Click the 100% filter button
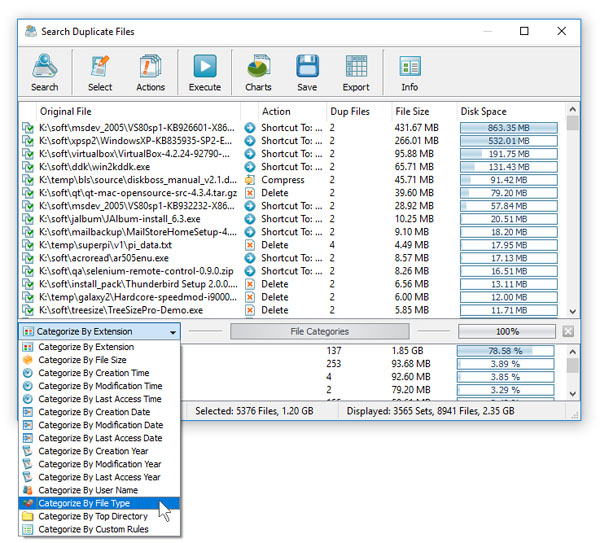600x543 pixels. pyautogui.click(x=507, y=331)
